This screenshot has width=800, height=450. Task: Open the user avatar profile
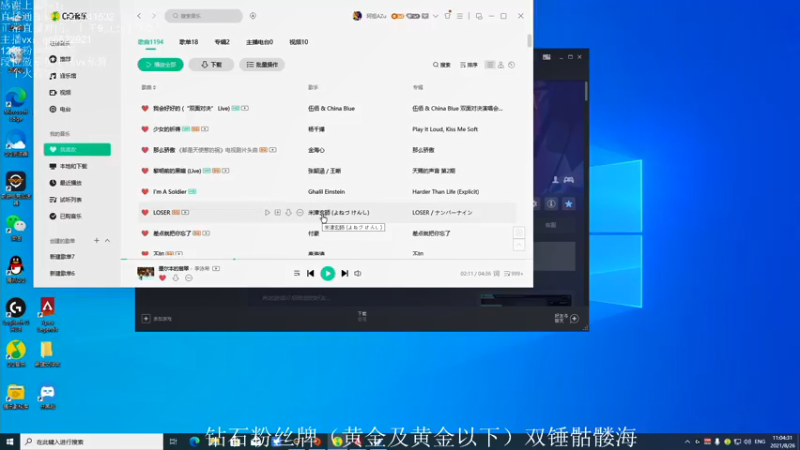357,16
